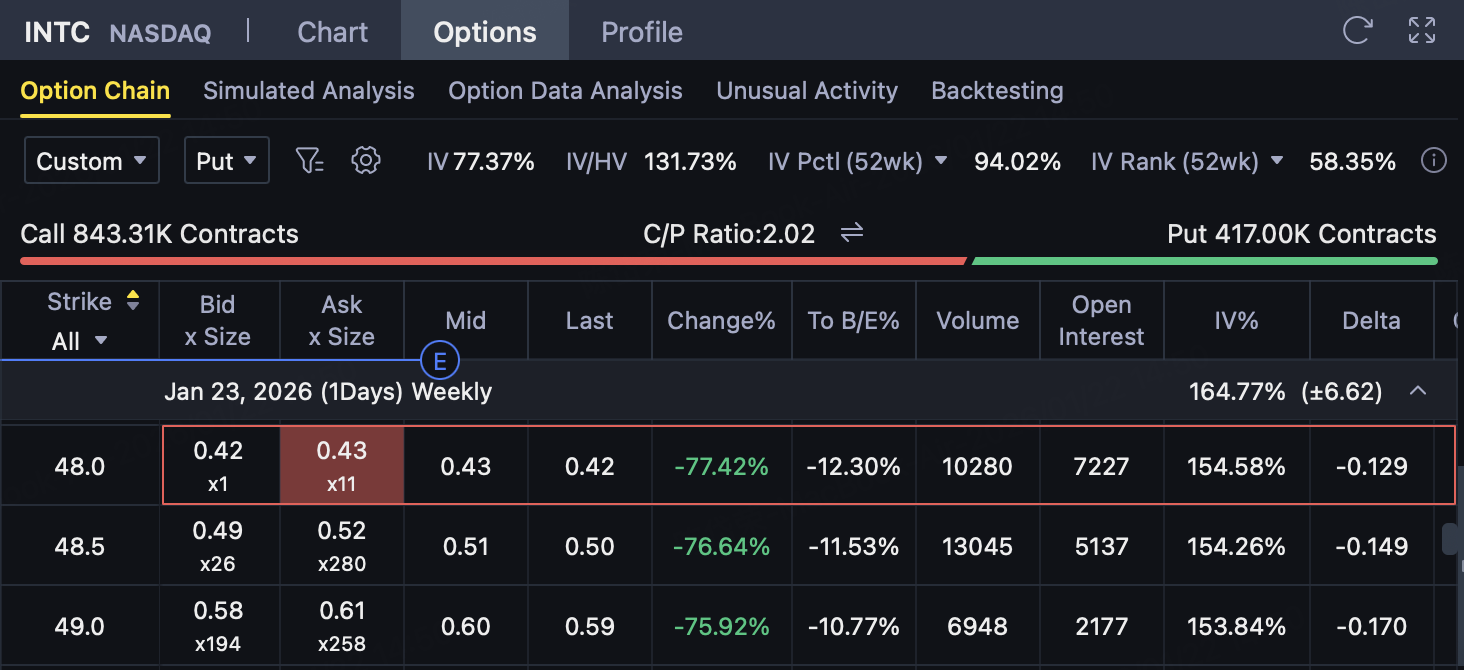The height and width of the screenshot is (670, 1464).
Task: Open the Put option type dropdown
Action: pos(226,161)
